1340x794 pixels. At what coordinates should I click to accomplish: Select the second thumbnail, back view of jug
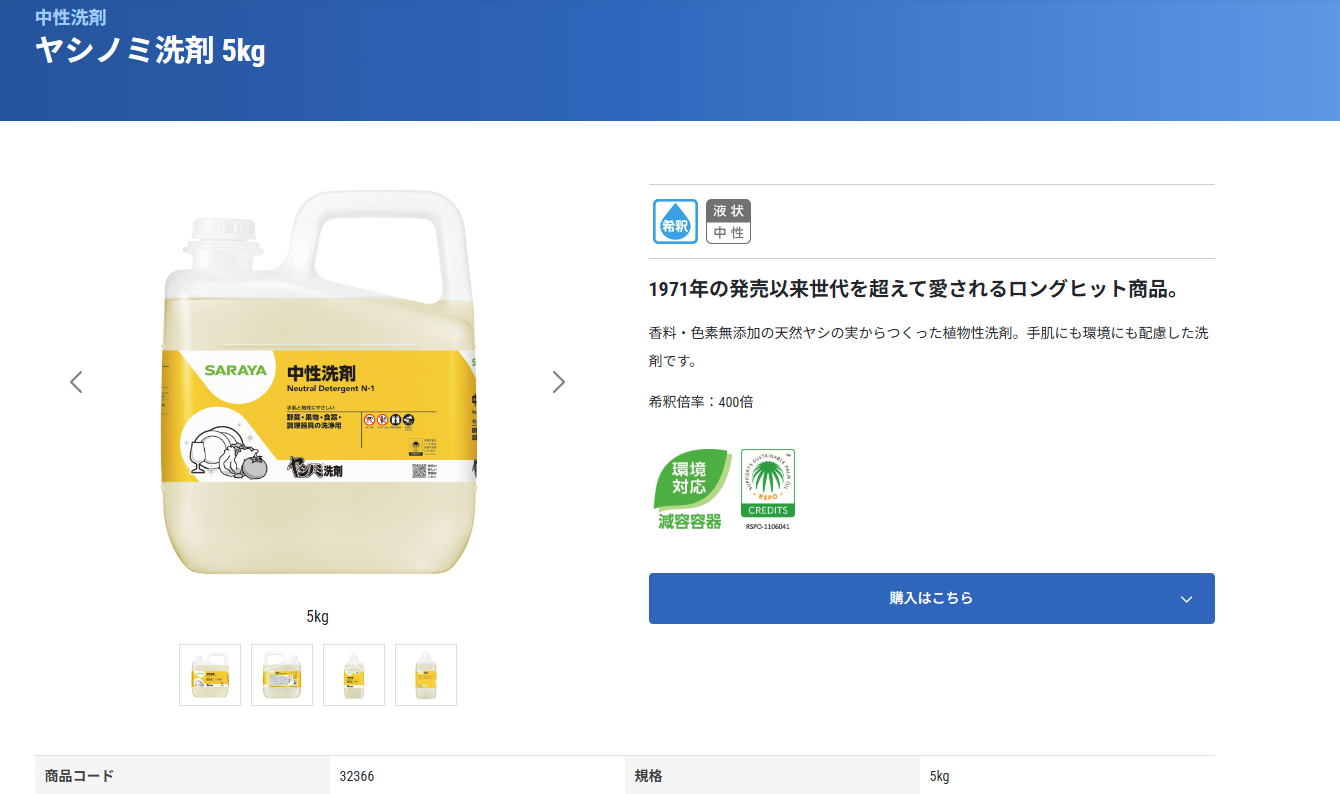tap(282, 675)
